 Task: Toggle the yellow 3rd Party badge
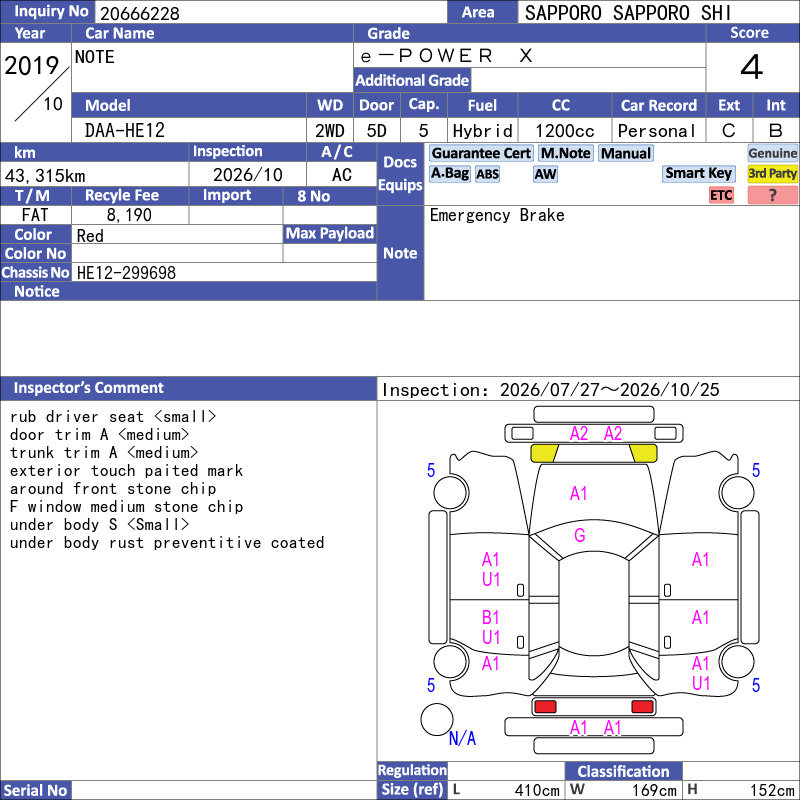point(772,173)
